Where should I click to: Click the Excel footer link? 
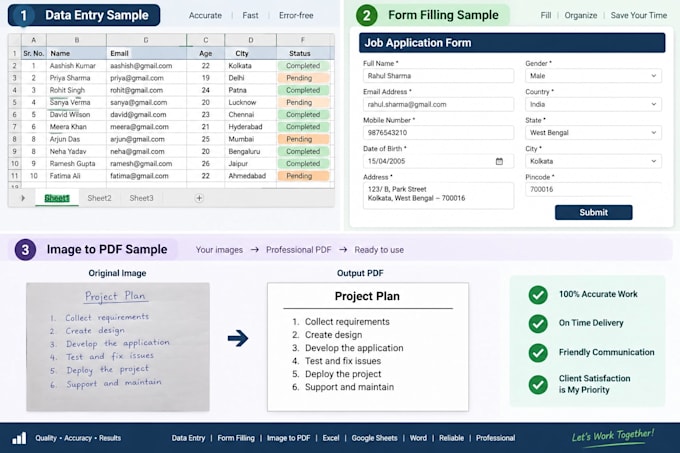coord(331,438)
